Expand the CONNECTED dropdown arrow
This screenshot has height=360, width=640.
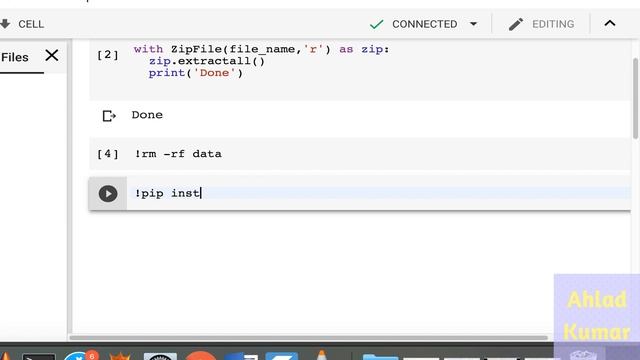click(x=473, y=24)
